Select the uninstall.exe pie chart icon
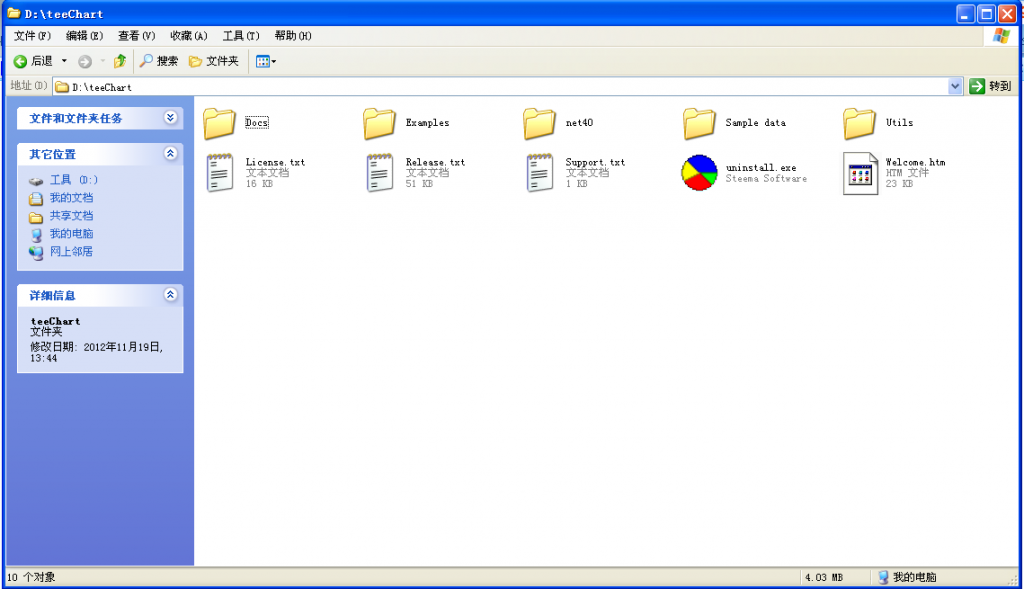 tap(699, 173)
